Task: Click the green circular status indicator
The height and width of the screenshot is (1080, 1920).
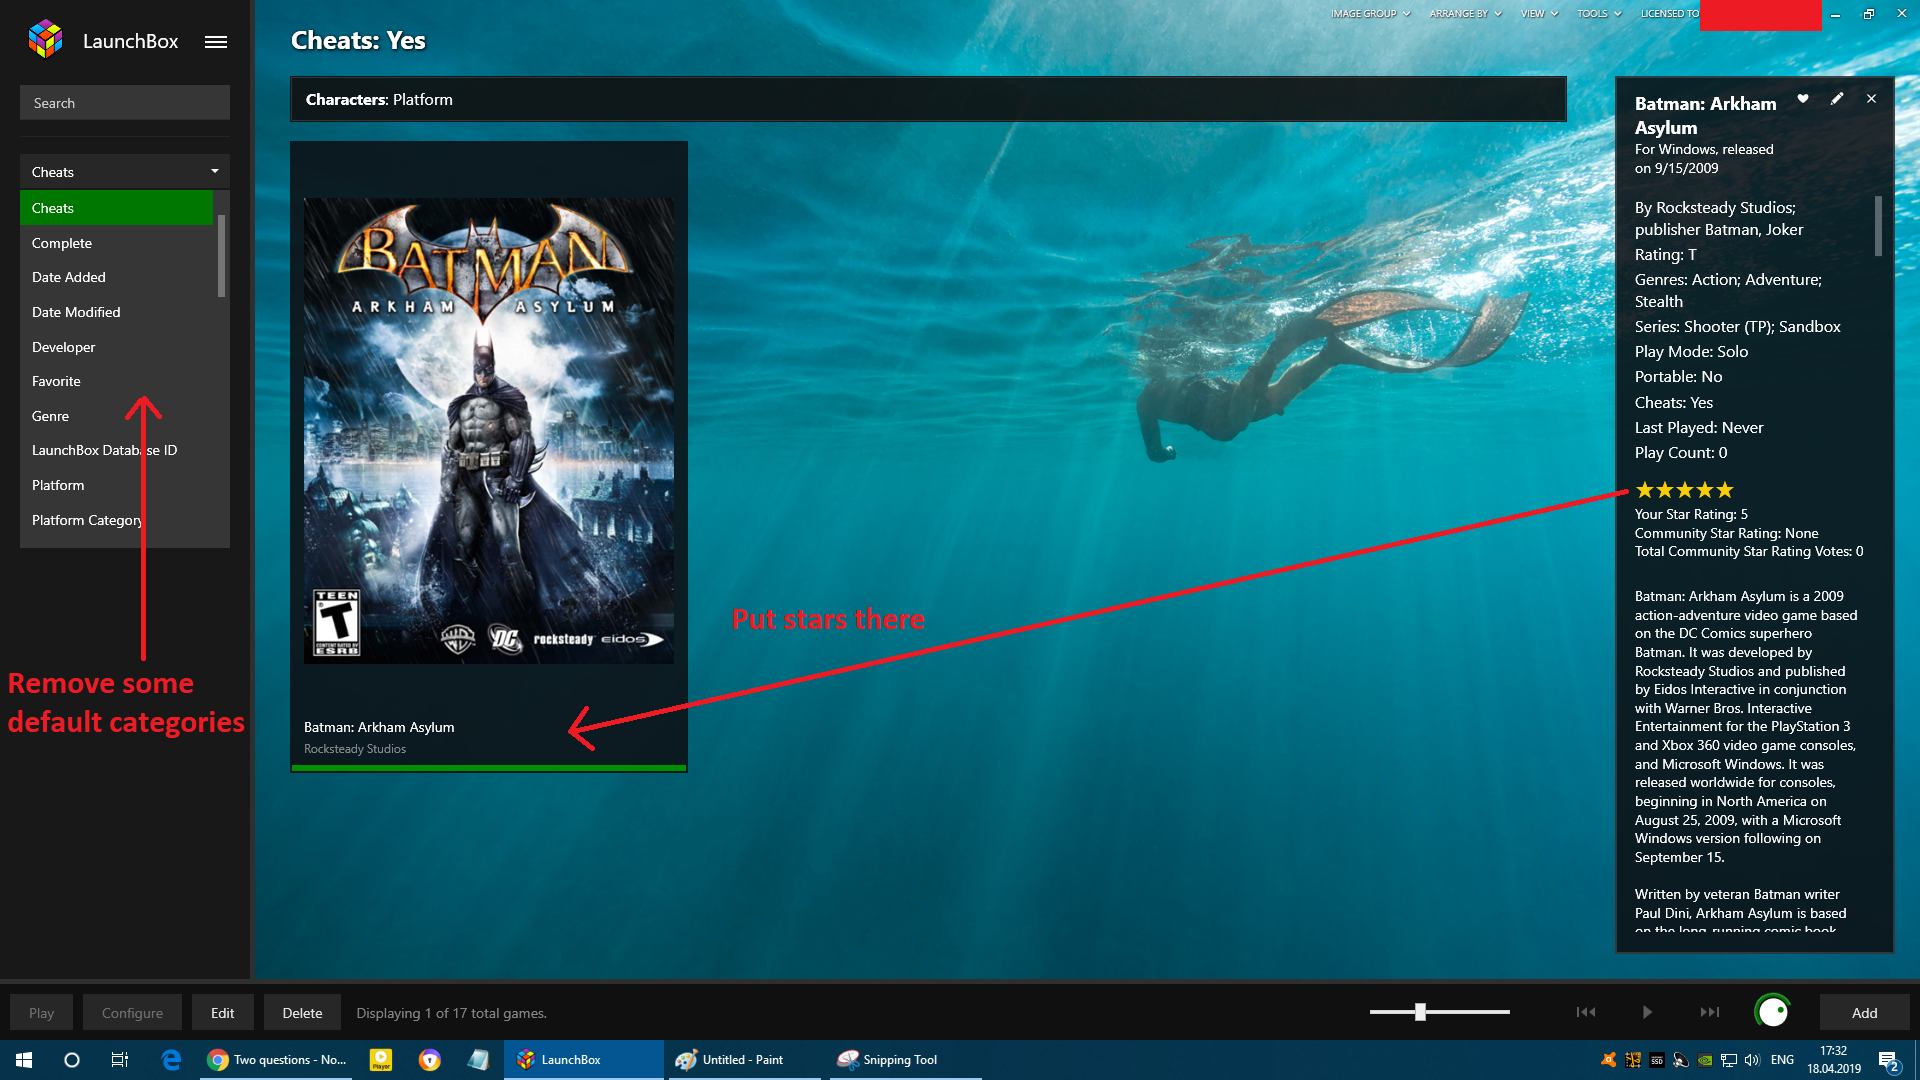Action: (1772, 1012)
